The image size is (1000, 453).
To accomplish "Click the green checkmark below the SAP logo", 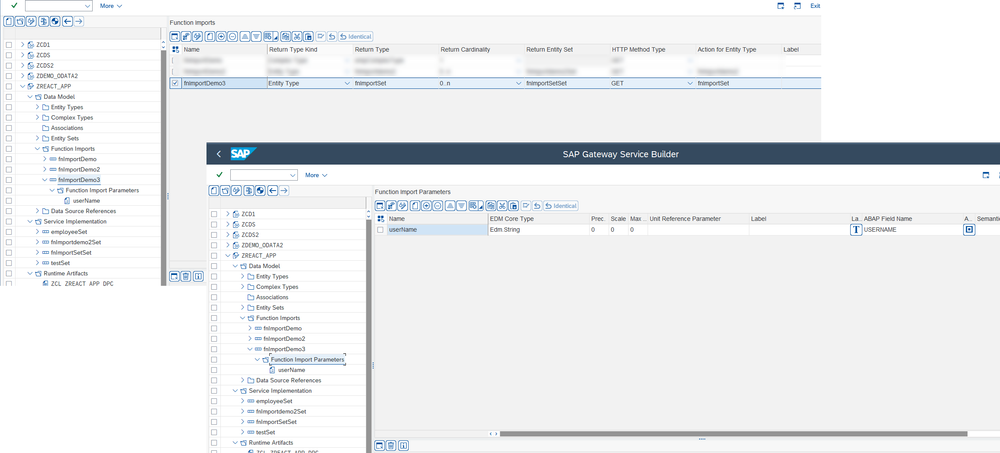I will [219, 174].
